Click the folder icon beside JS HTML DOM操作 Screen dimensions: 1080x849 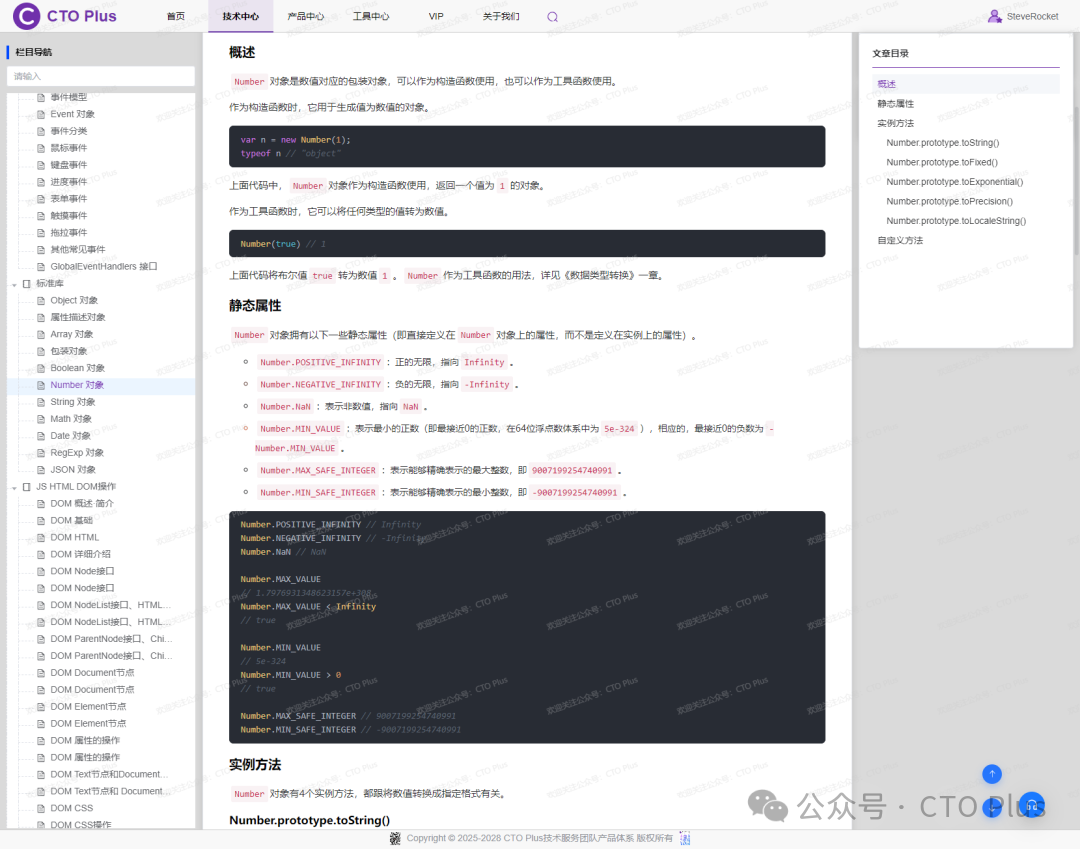click(27, 487)
